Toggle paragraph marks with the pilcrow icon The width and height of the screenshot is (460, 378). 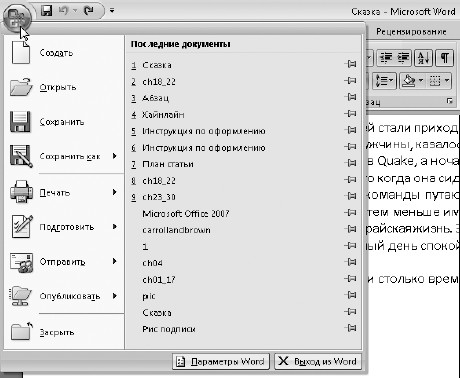tap(444, 58)
